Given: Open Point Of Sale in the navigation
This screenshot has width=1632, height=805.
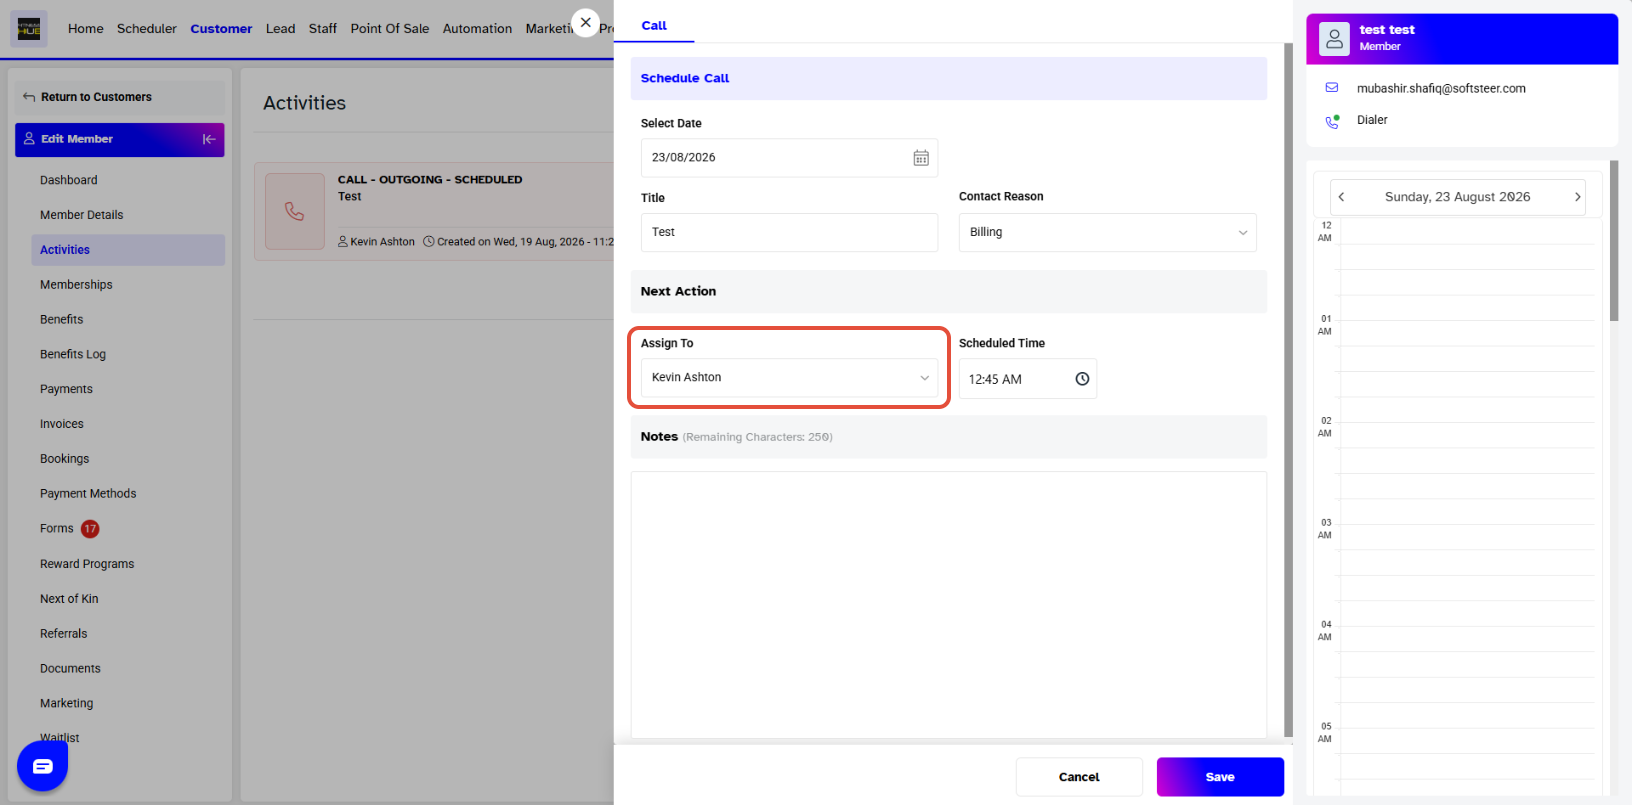Looking at the screenshot, I should click(390, 29).
